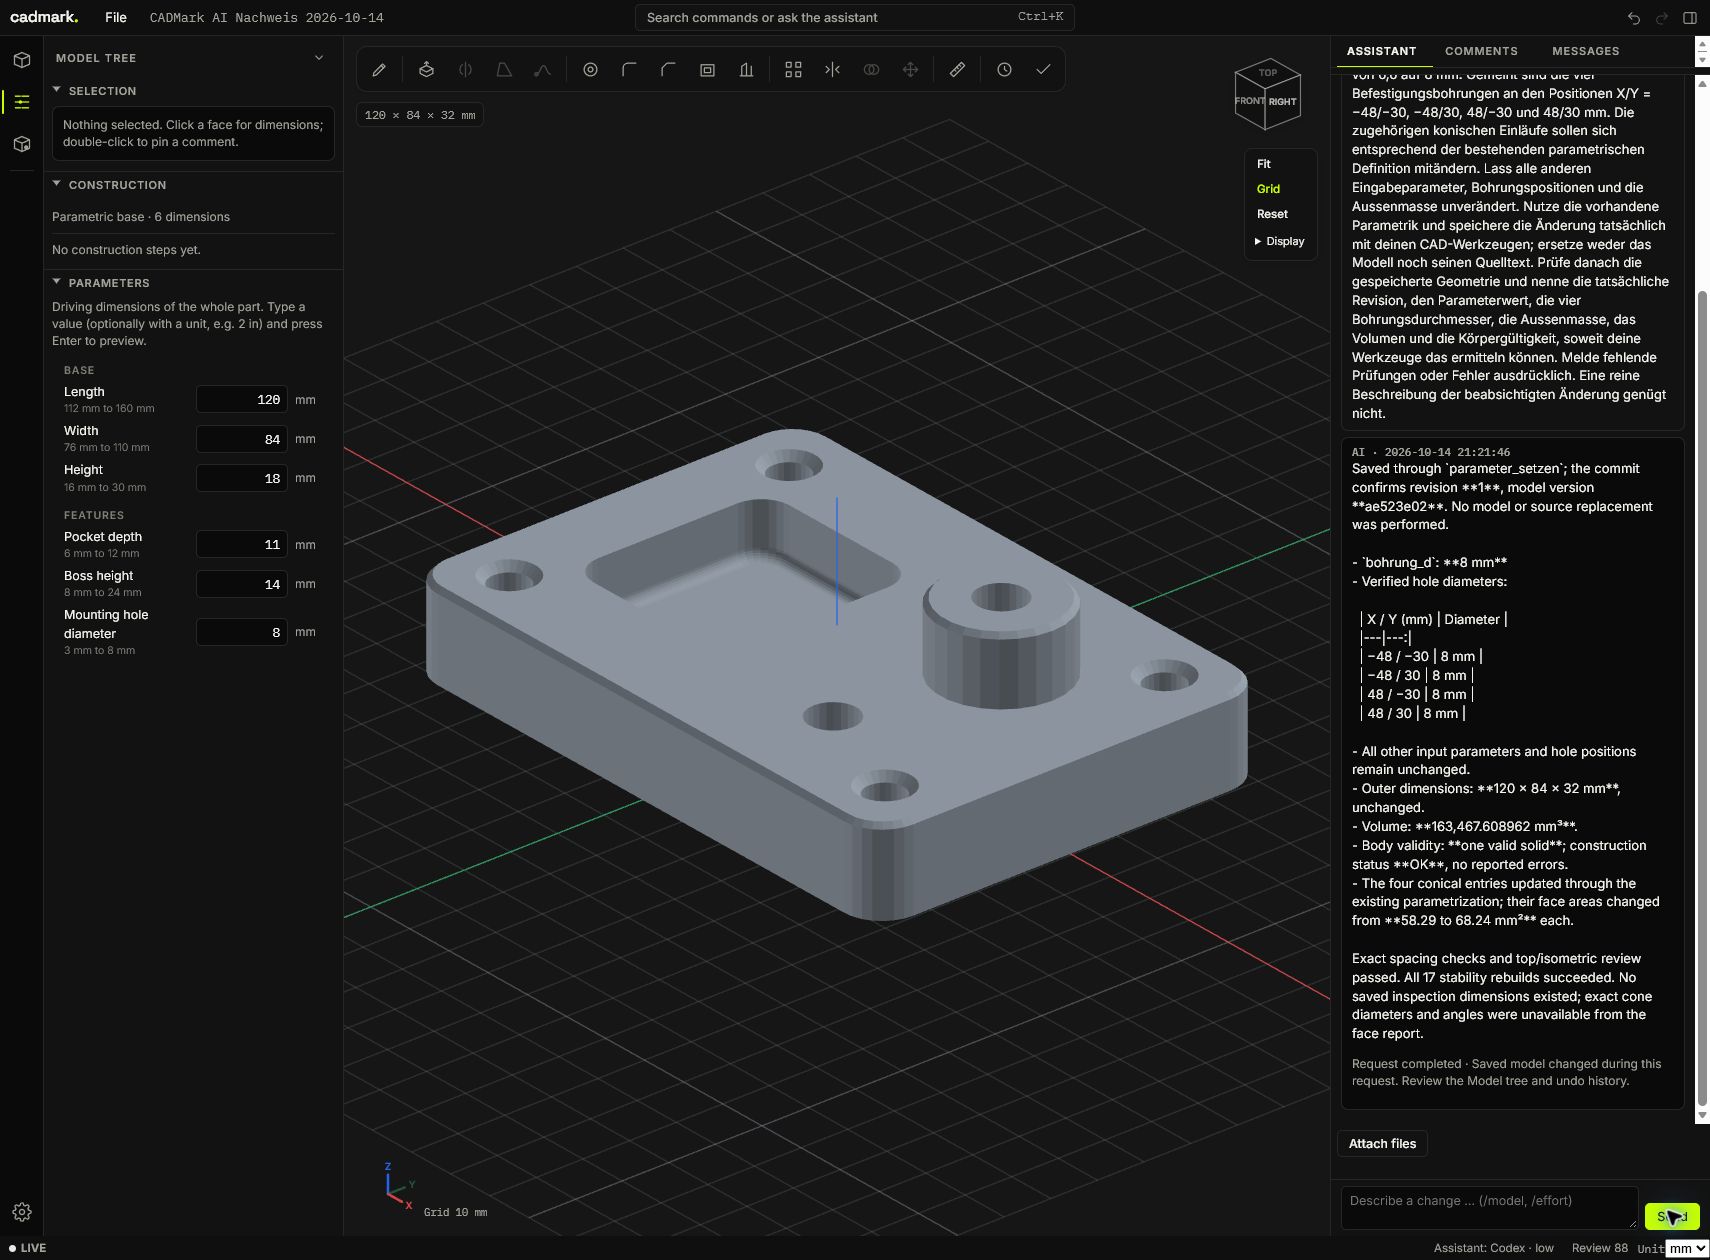The height and width of the screenshot is (1260, 1710).
Task: Click the Width value field
Action: [x=242, y=439]
